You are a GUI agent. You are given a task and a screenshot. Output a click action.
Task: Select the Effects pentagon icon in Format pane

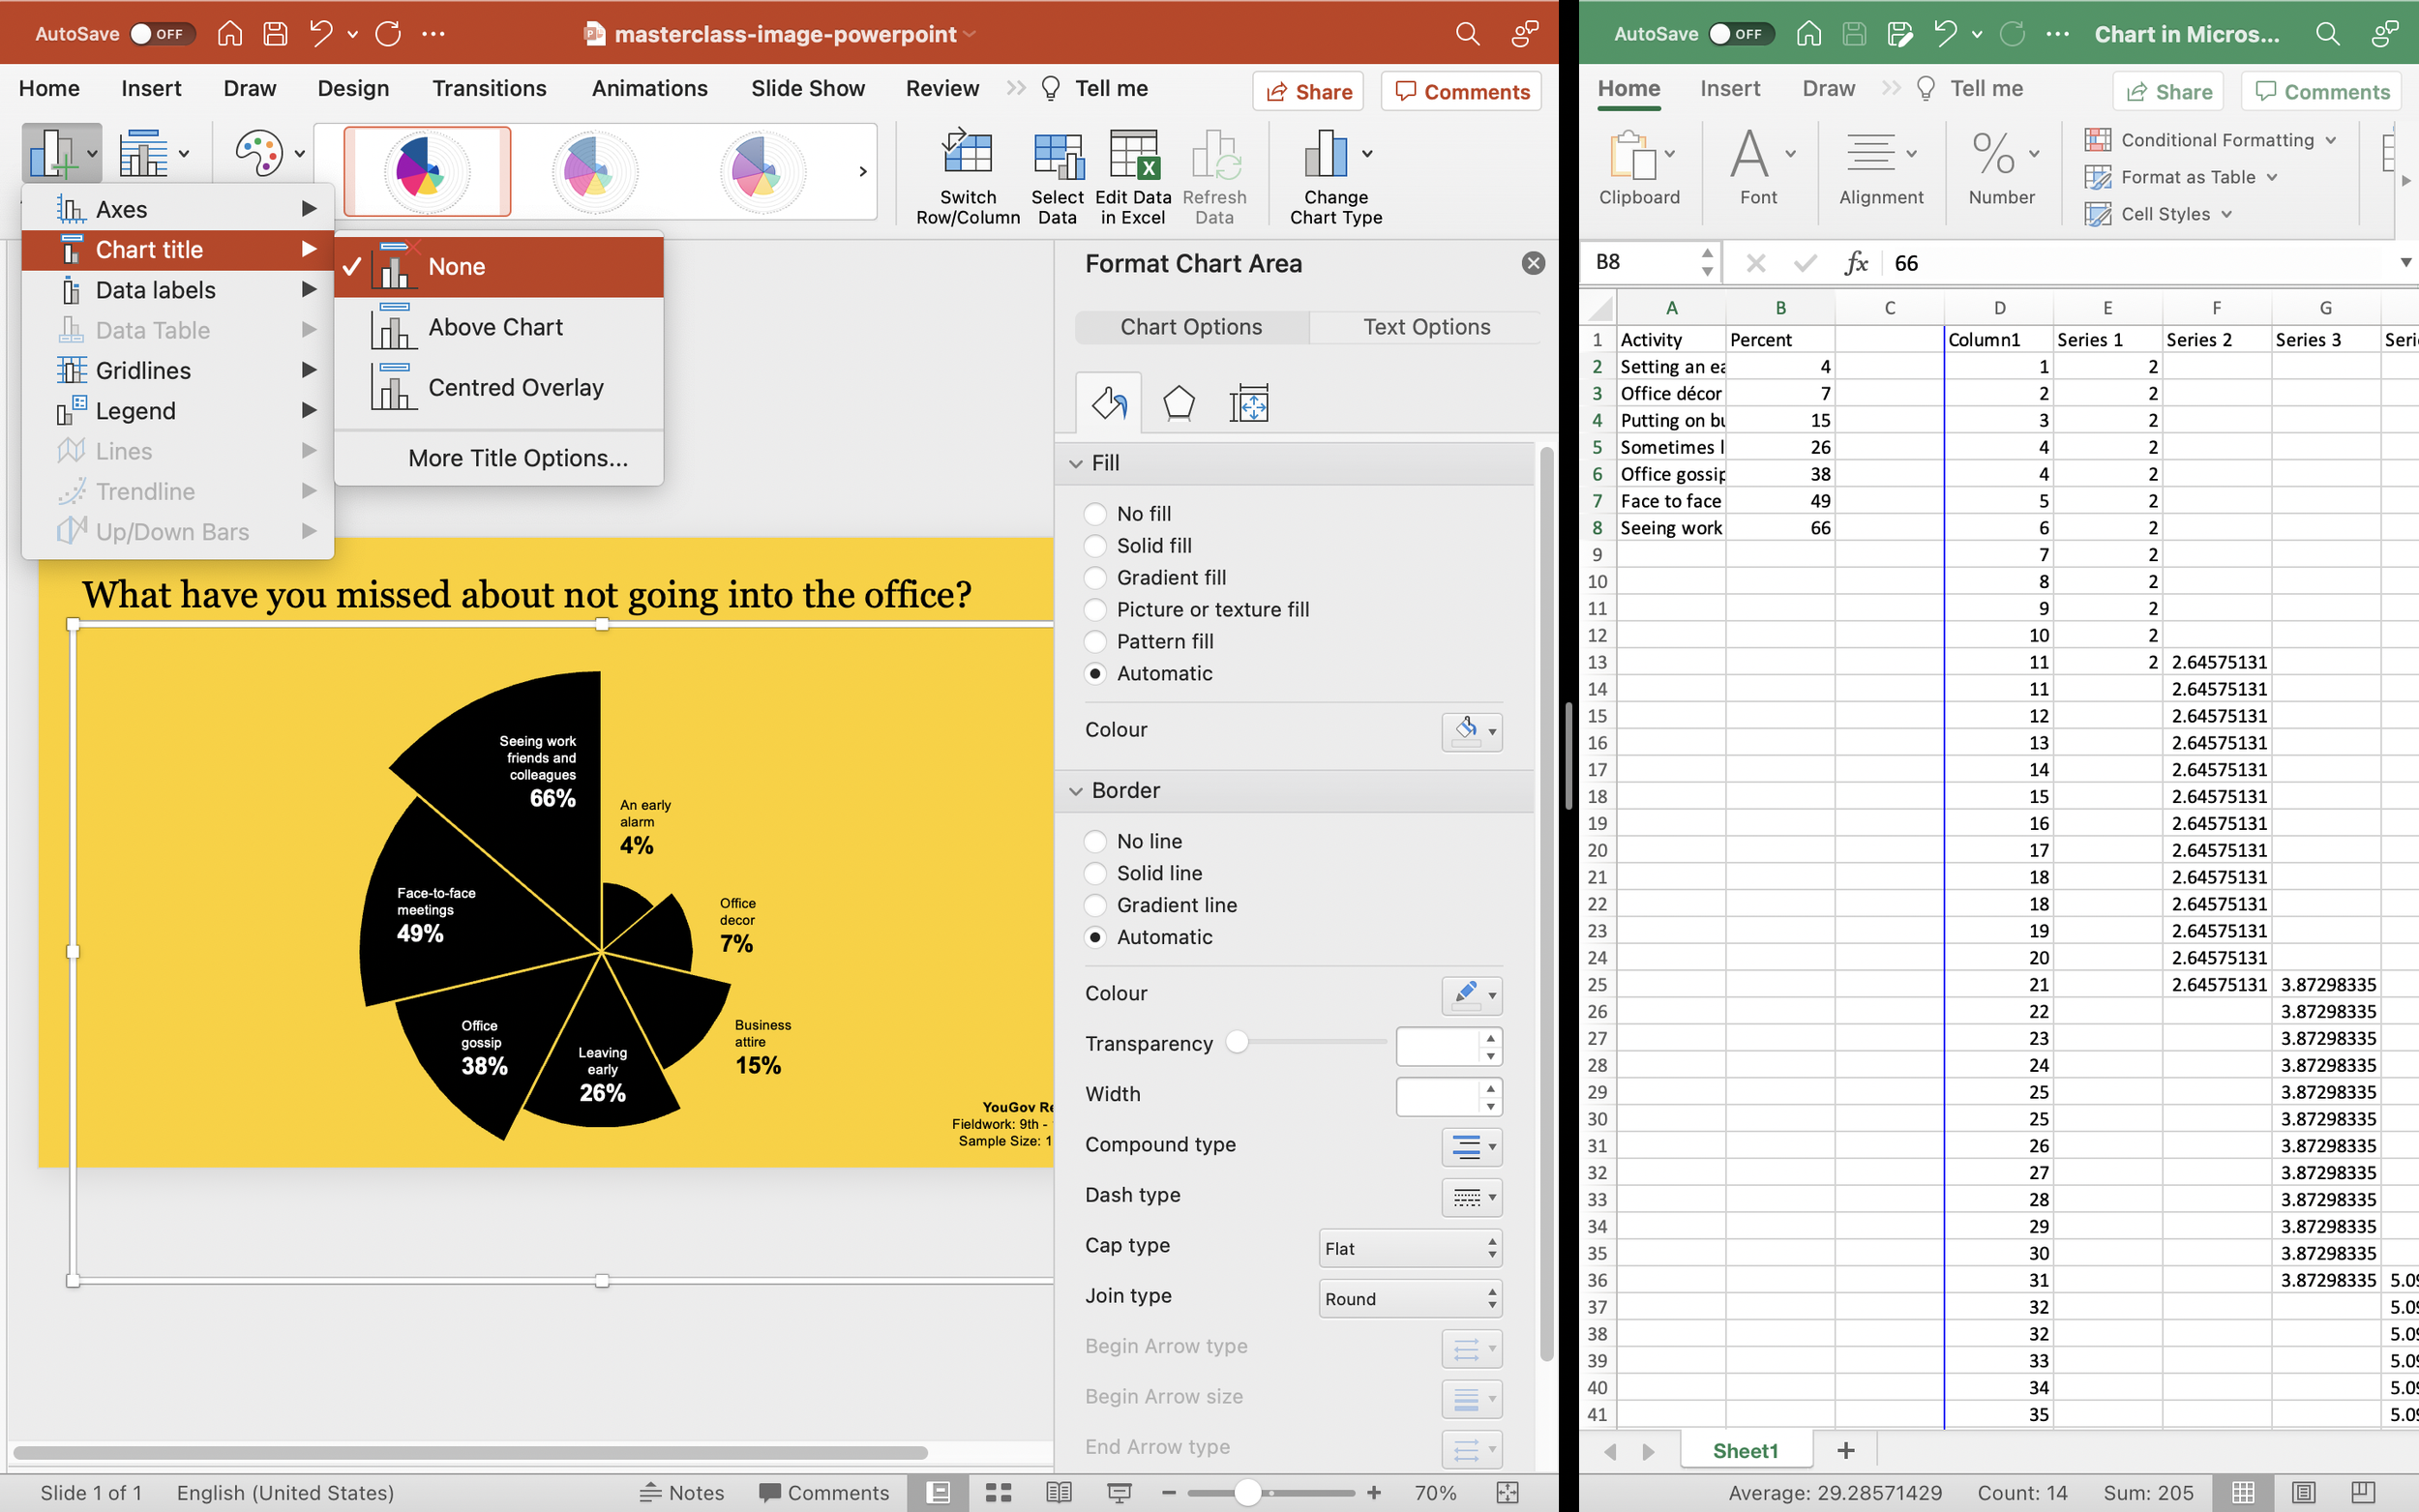pos(1178,403)
